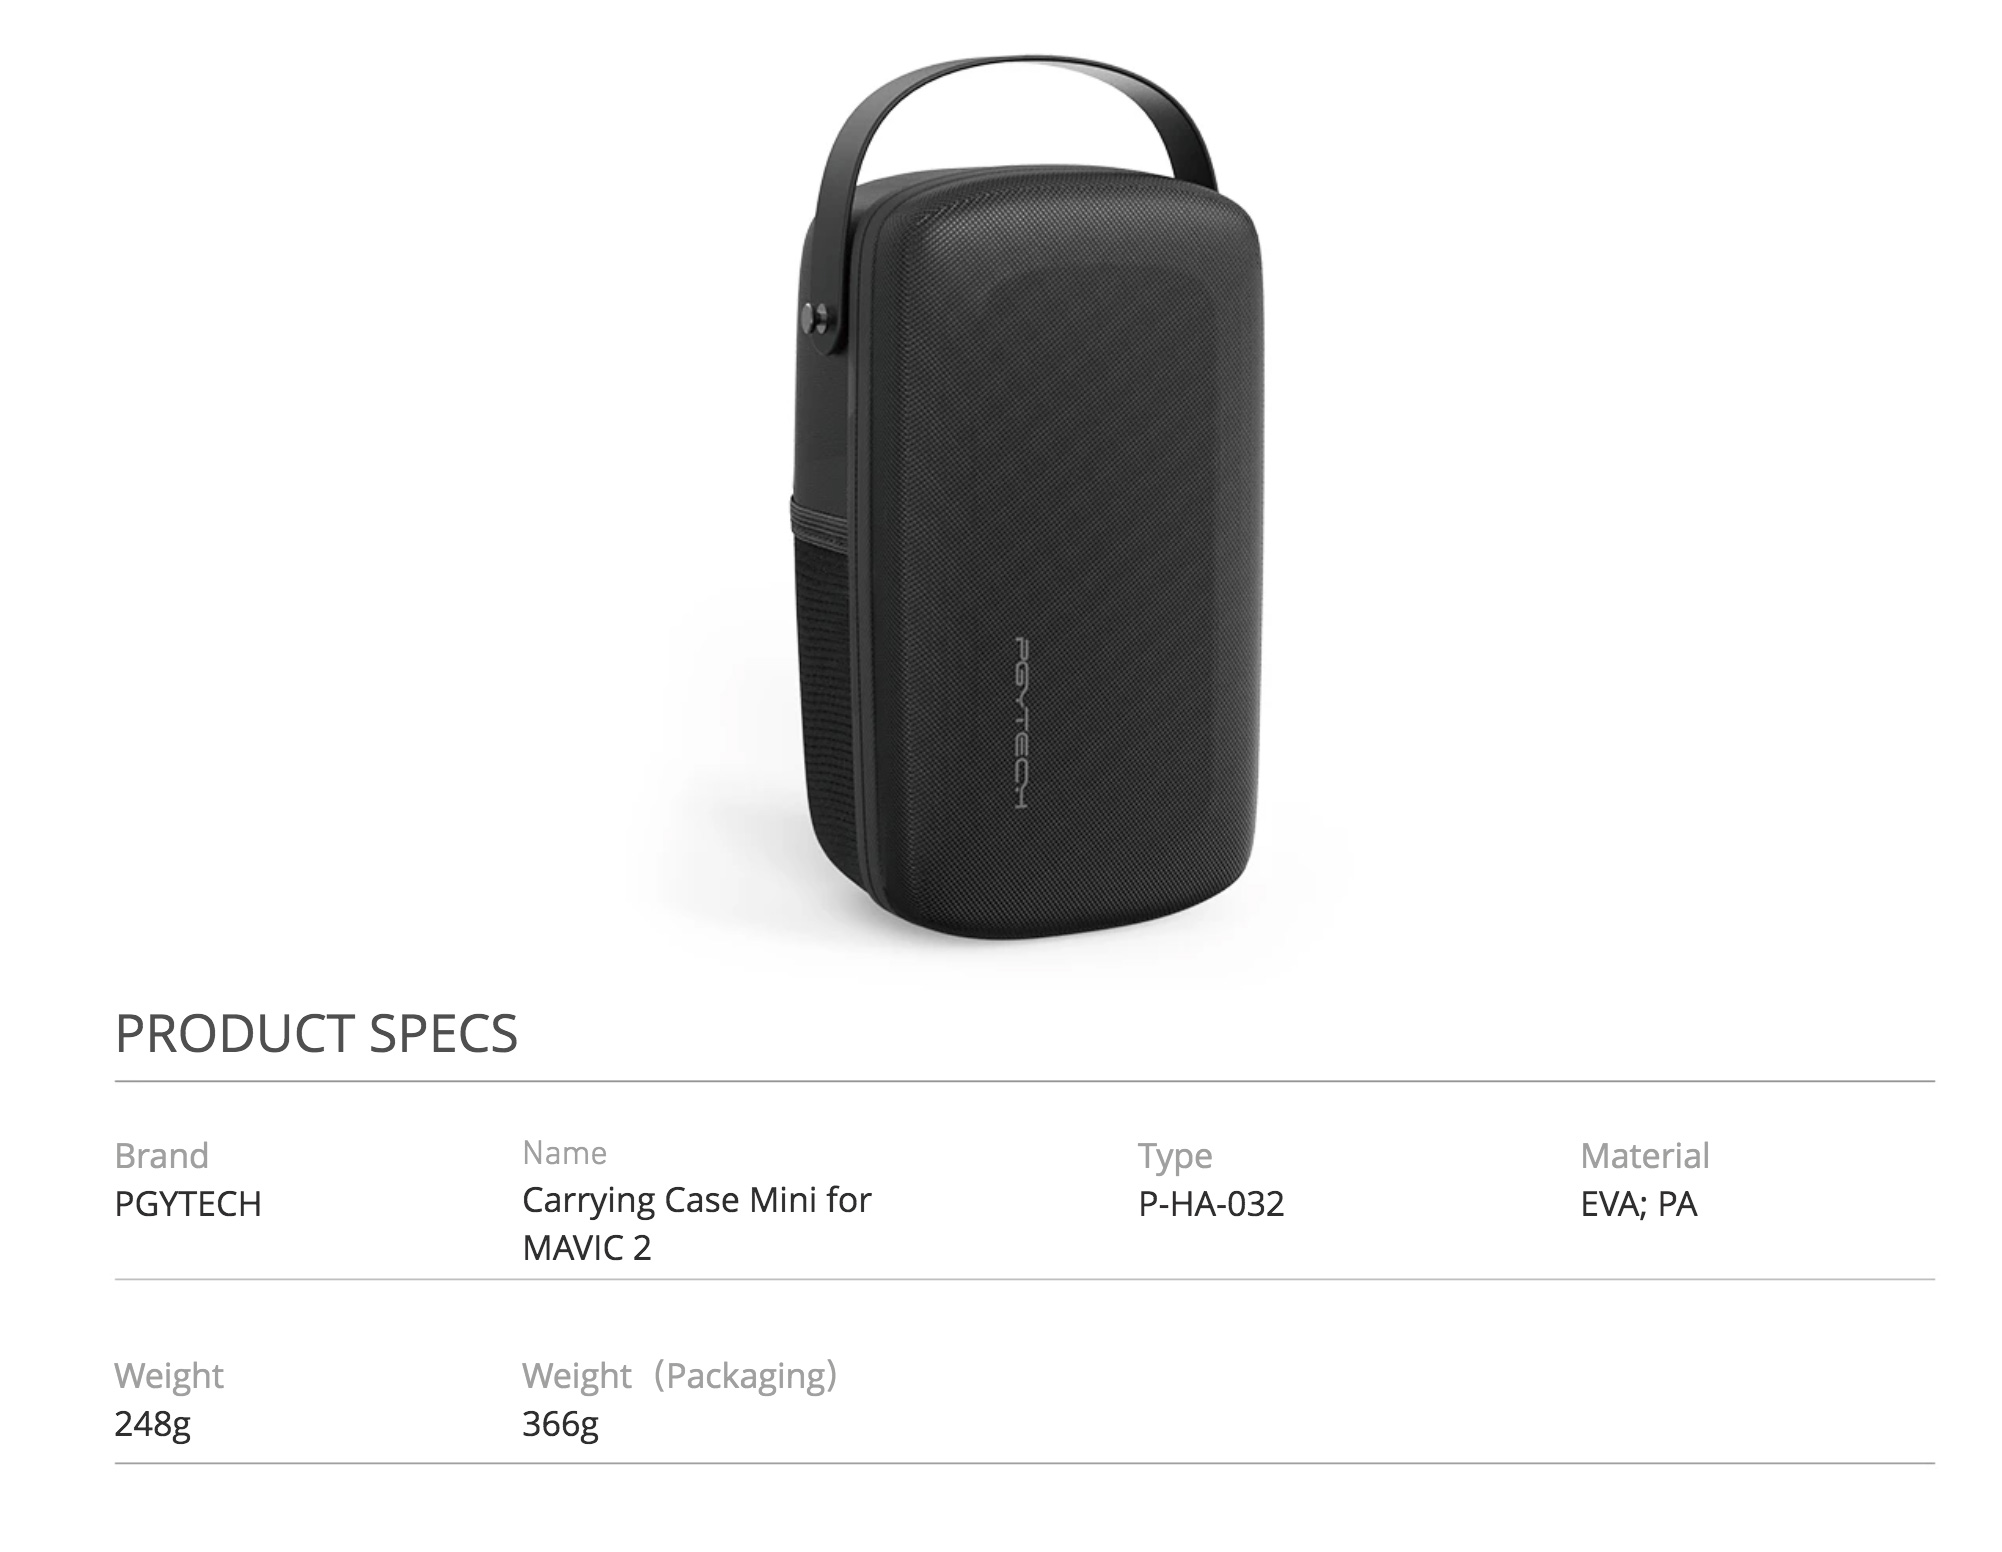The width and height of the screenshot is (2002, 1552).
Task: Click the mesh side pocket of case
Action: point(818,680)
